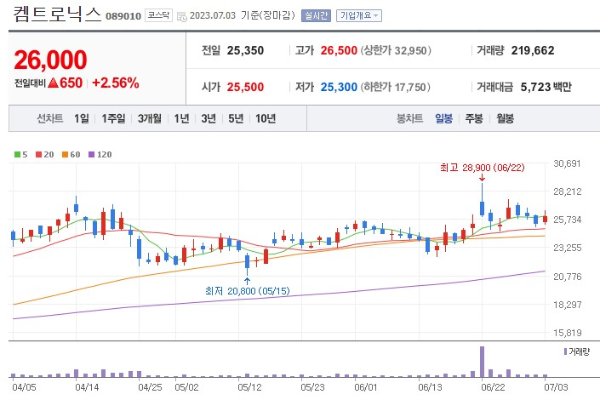Image resolution: width=600 pixels, height=410 pixels.
Task: Click the low price 25,300
Action: pos(339,87)
